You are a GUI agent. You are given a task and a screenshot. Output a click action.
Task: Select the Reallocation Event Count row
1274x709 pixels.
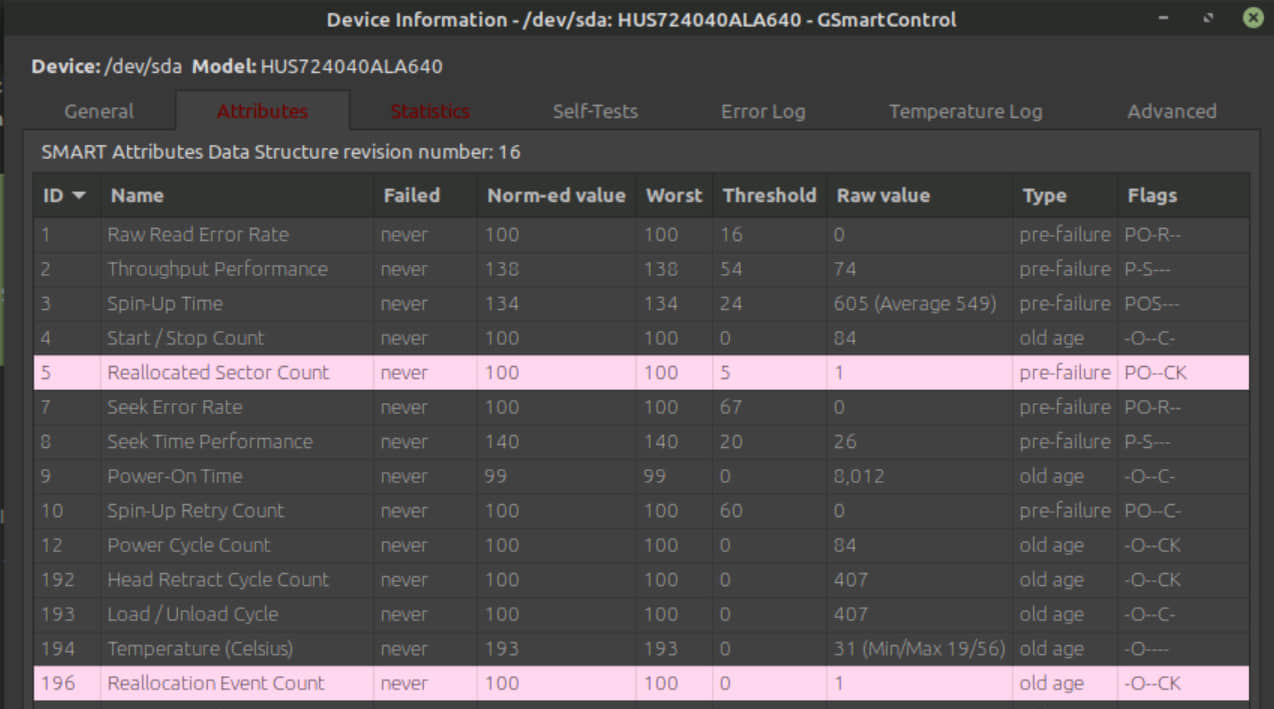[x=216, y=684]
